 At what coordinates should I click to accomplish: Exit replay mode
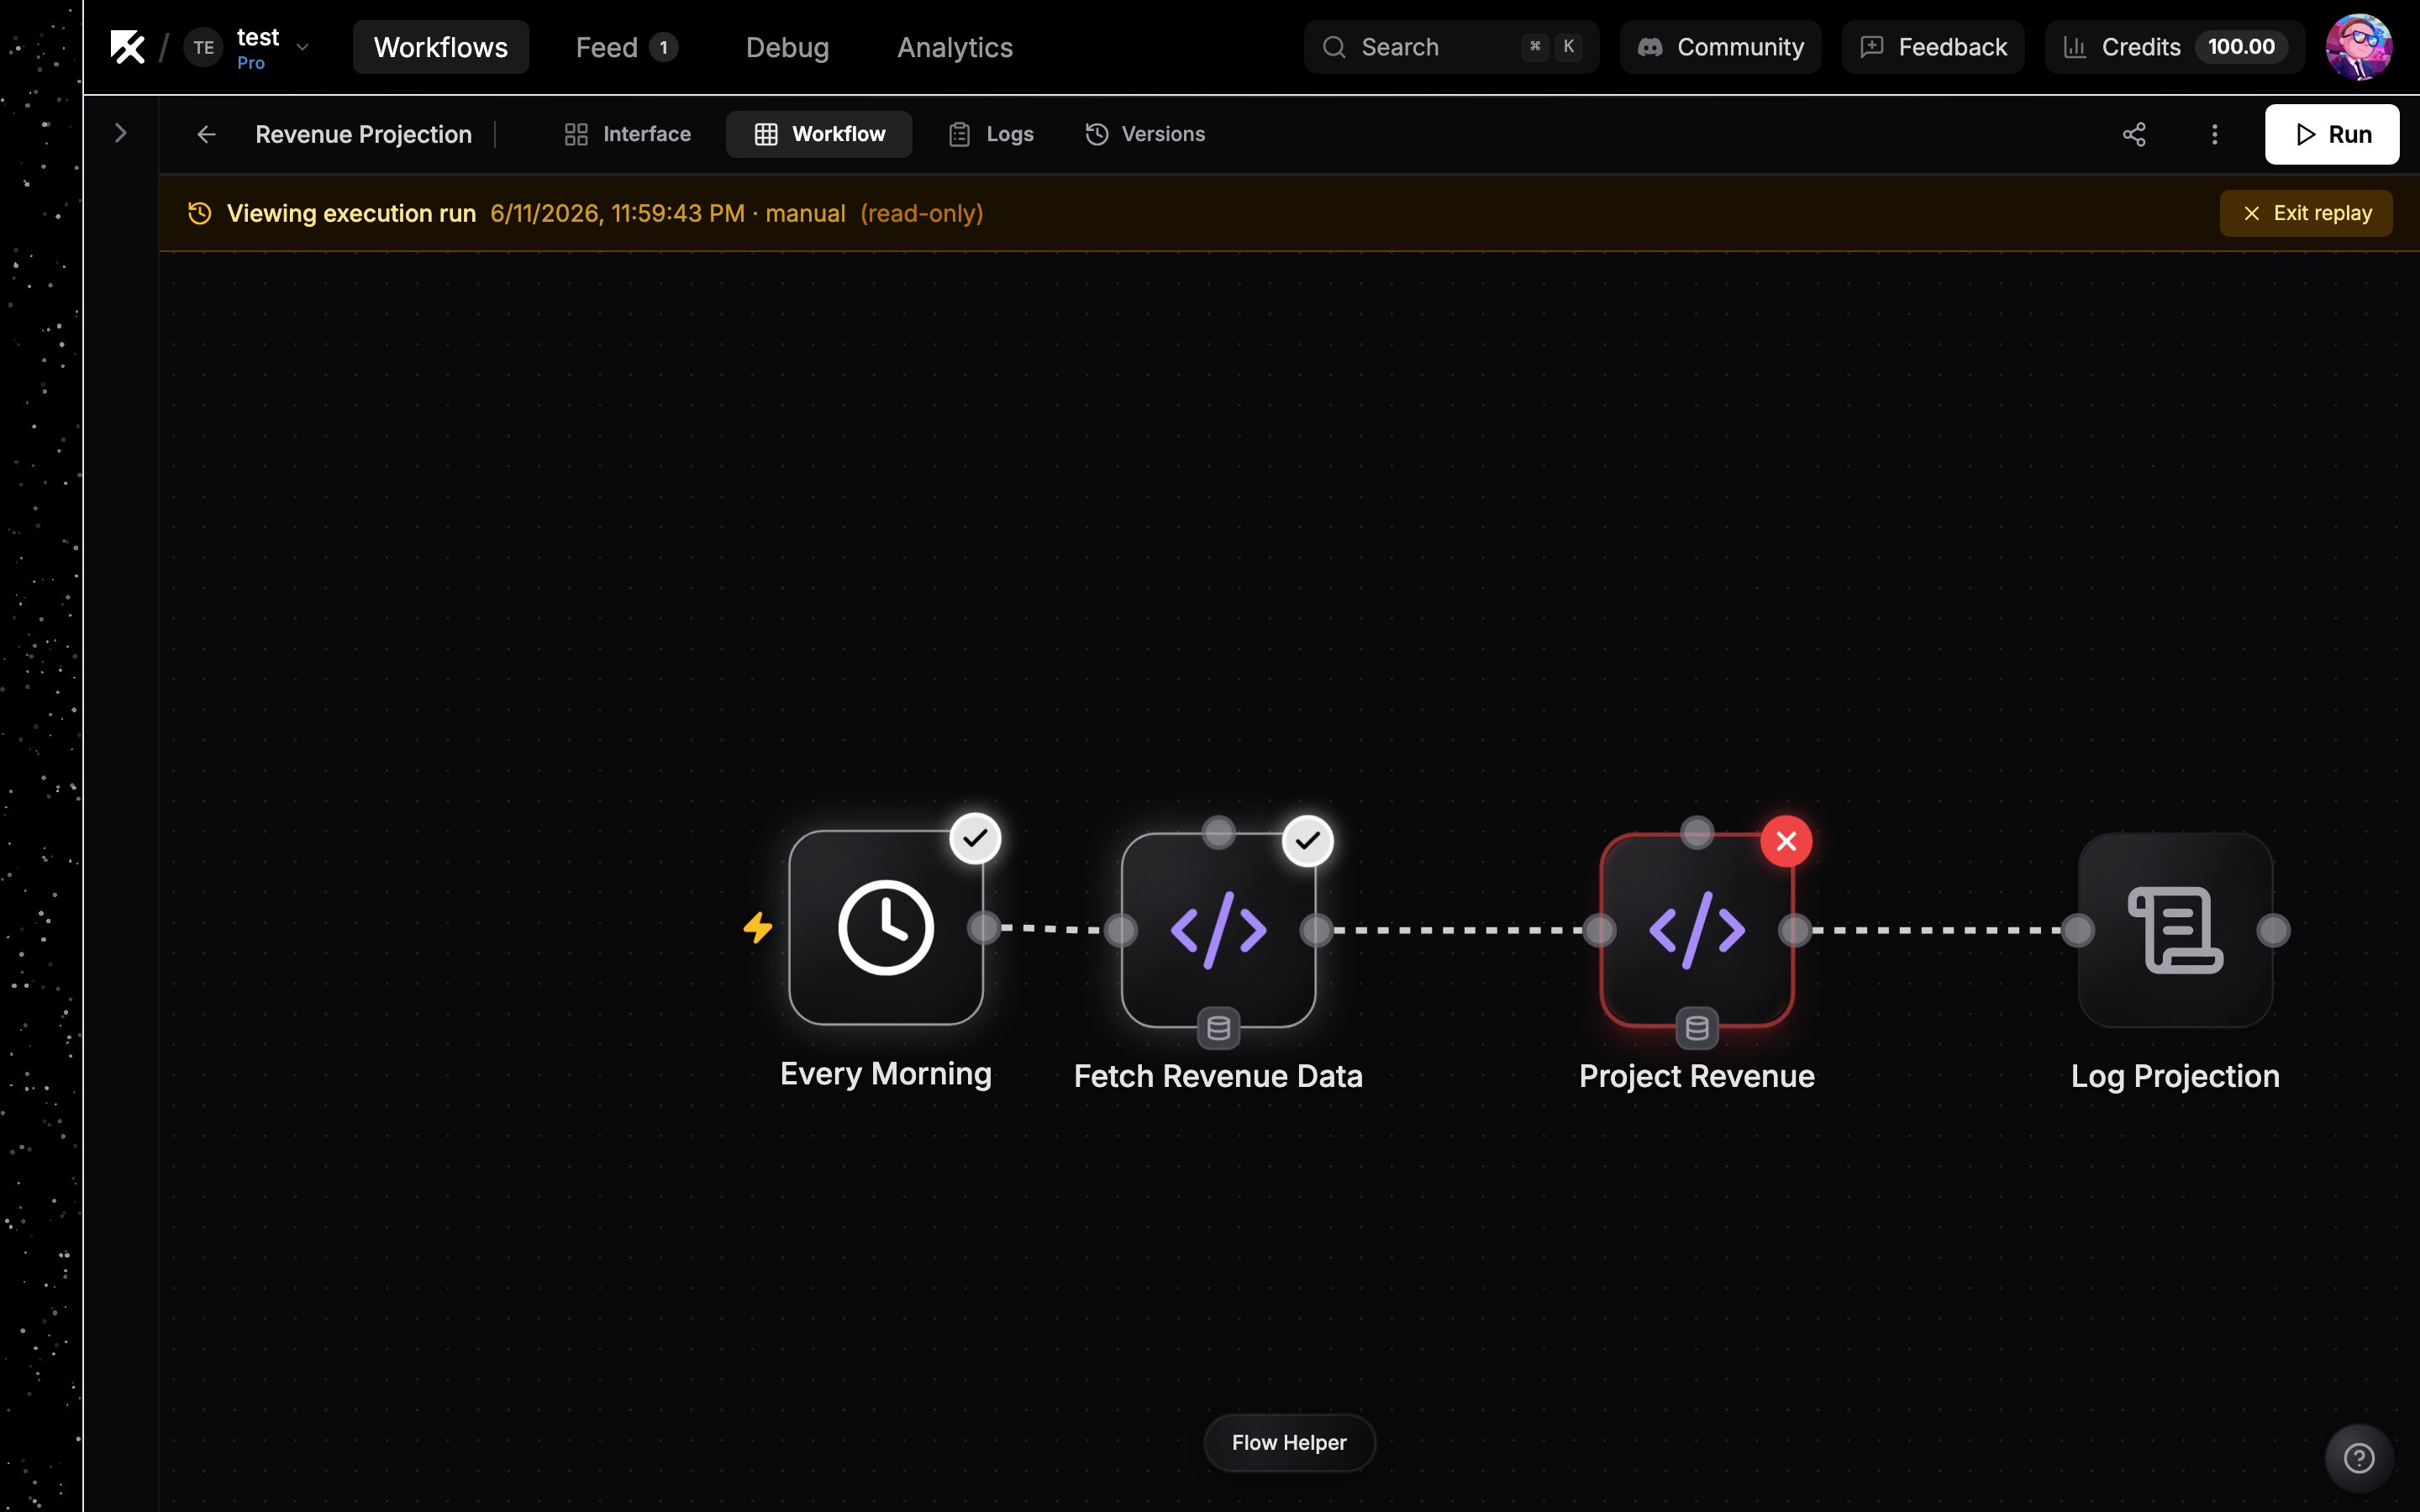[x=2306, y=213]
